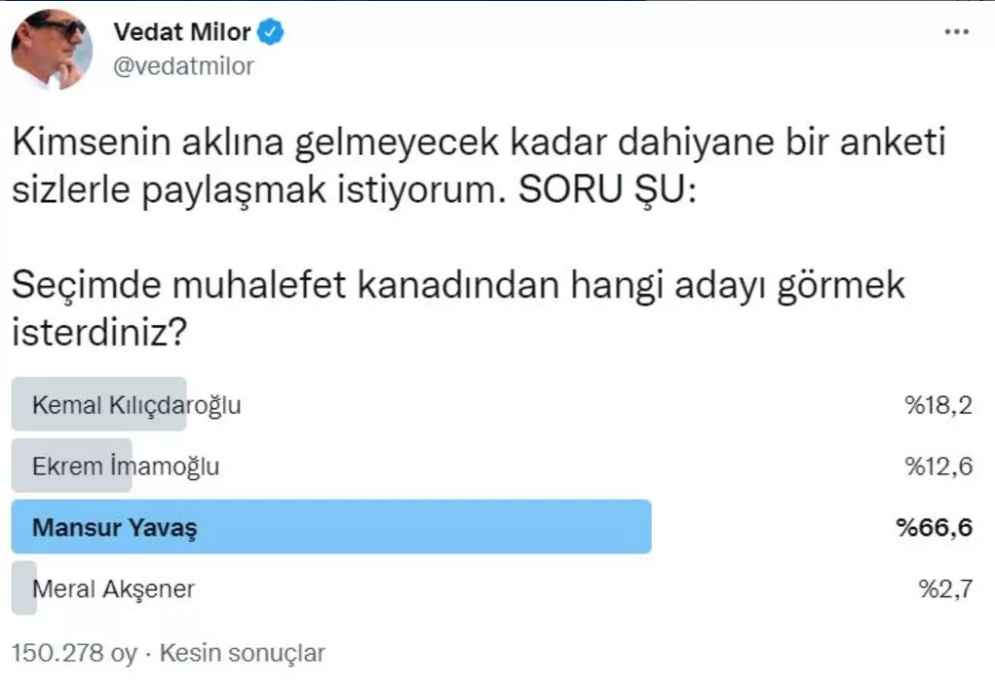Click the 150.278 oy vote count
This screenshot has height=686, width=995.
pyautogui.click(x=74, y=653)
